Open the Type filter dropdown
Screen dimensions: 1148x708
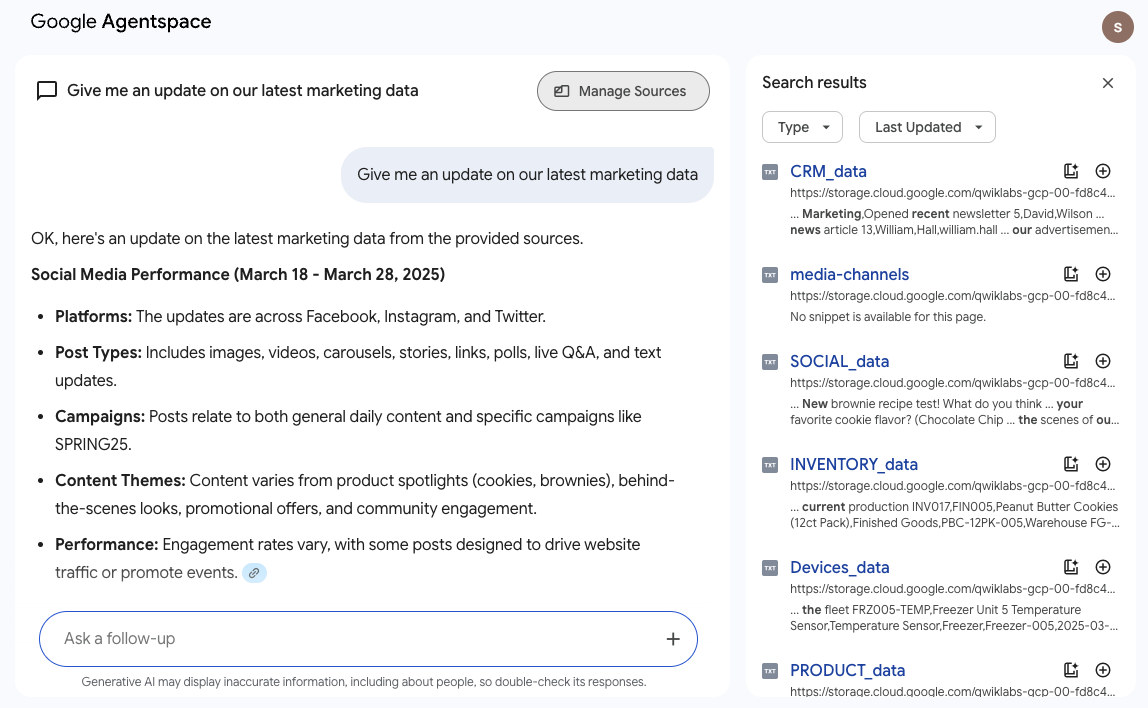coord(802,127)
